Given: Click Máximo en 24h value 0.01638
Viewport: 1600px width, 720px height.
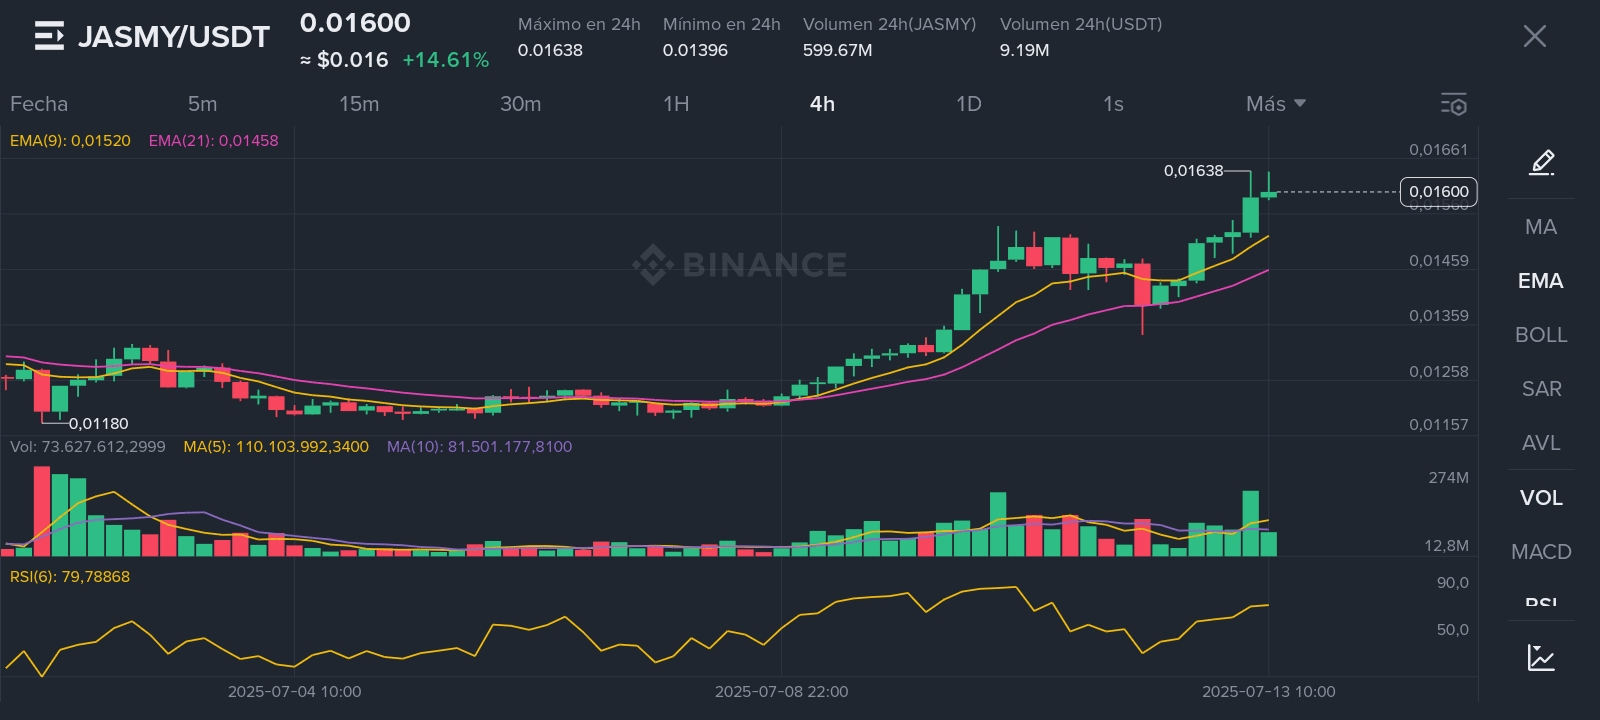Looking at the screenshot, I should pos(550,50).
